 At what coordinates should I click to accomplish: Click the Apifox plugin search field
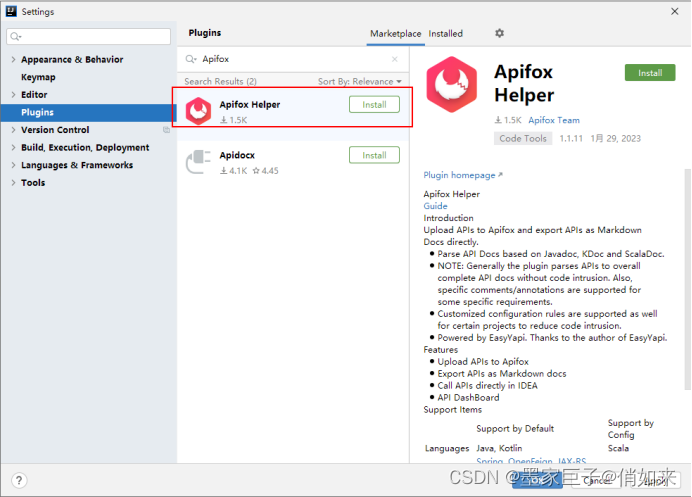coord(291,59)
